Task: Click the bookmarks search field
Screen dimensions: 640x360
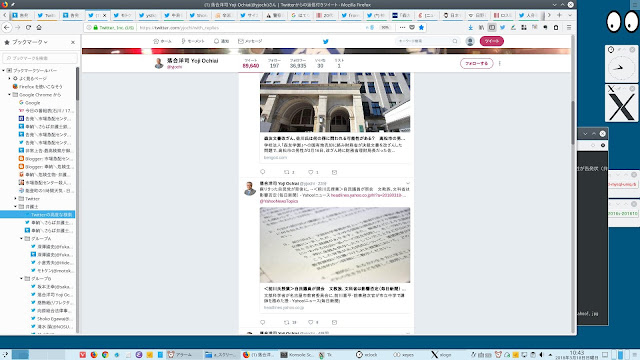Action: 40,58
